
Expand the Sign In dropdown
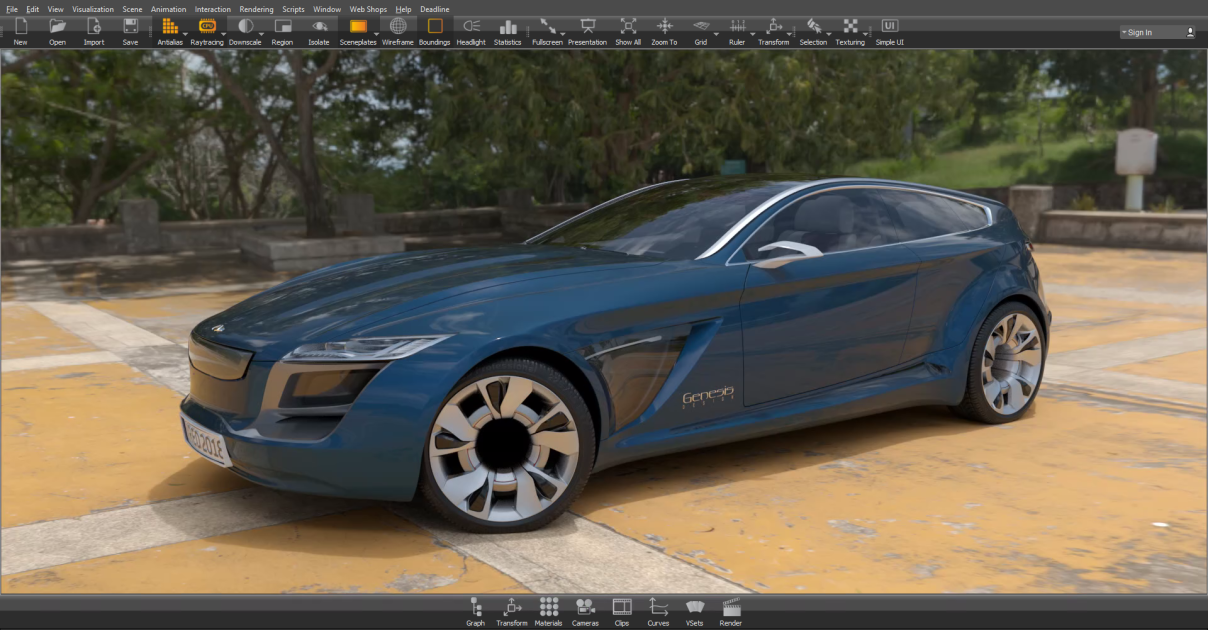point(1126,31)
